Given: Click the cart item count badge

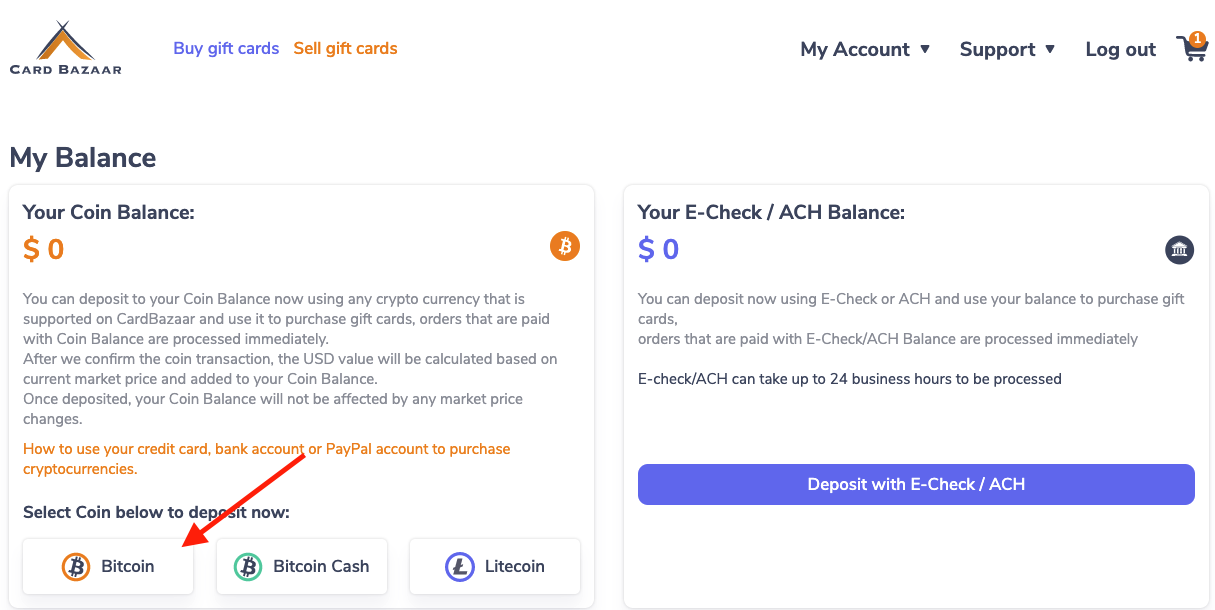Looking at the screenshot, I should click(1198, 39).
